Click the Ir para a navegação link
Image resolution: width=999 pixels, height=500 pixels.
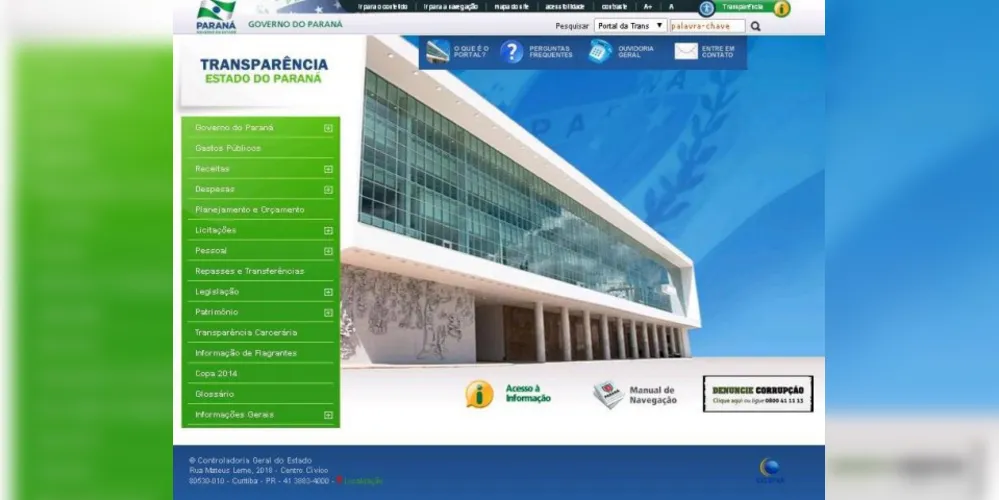tap(451, 6)
